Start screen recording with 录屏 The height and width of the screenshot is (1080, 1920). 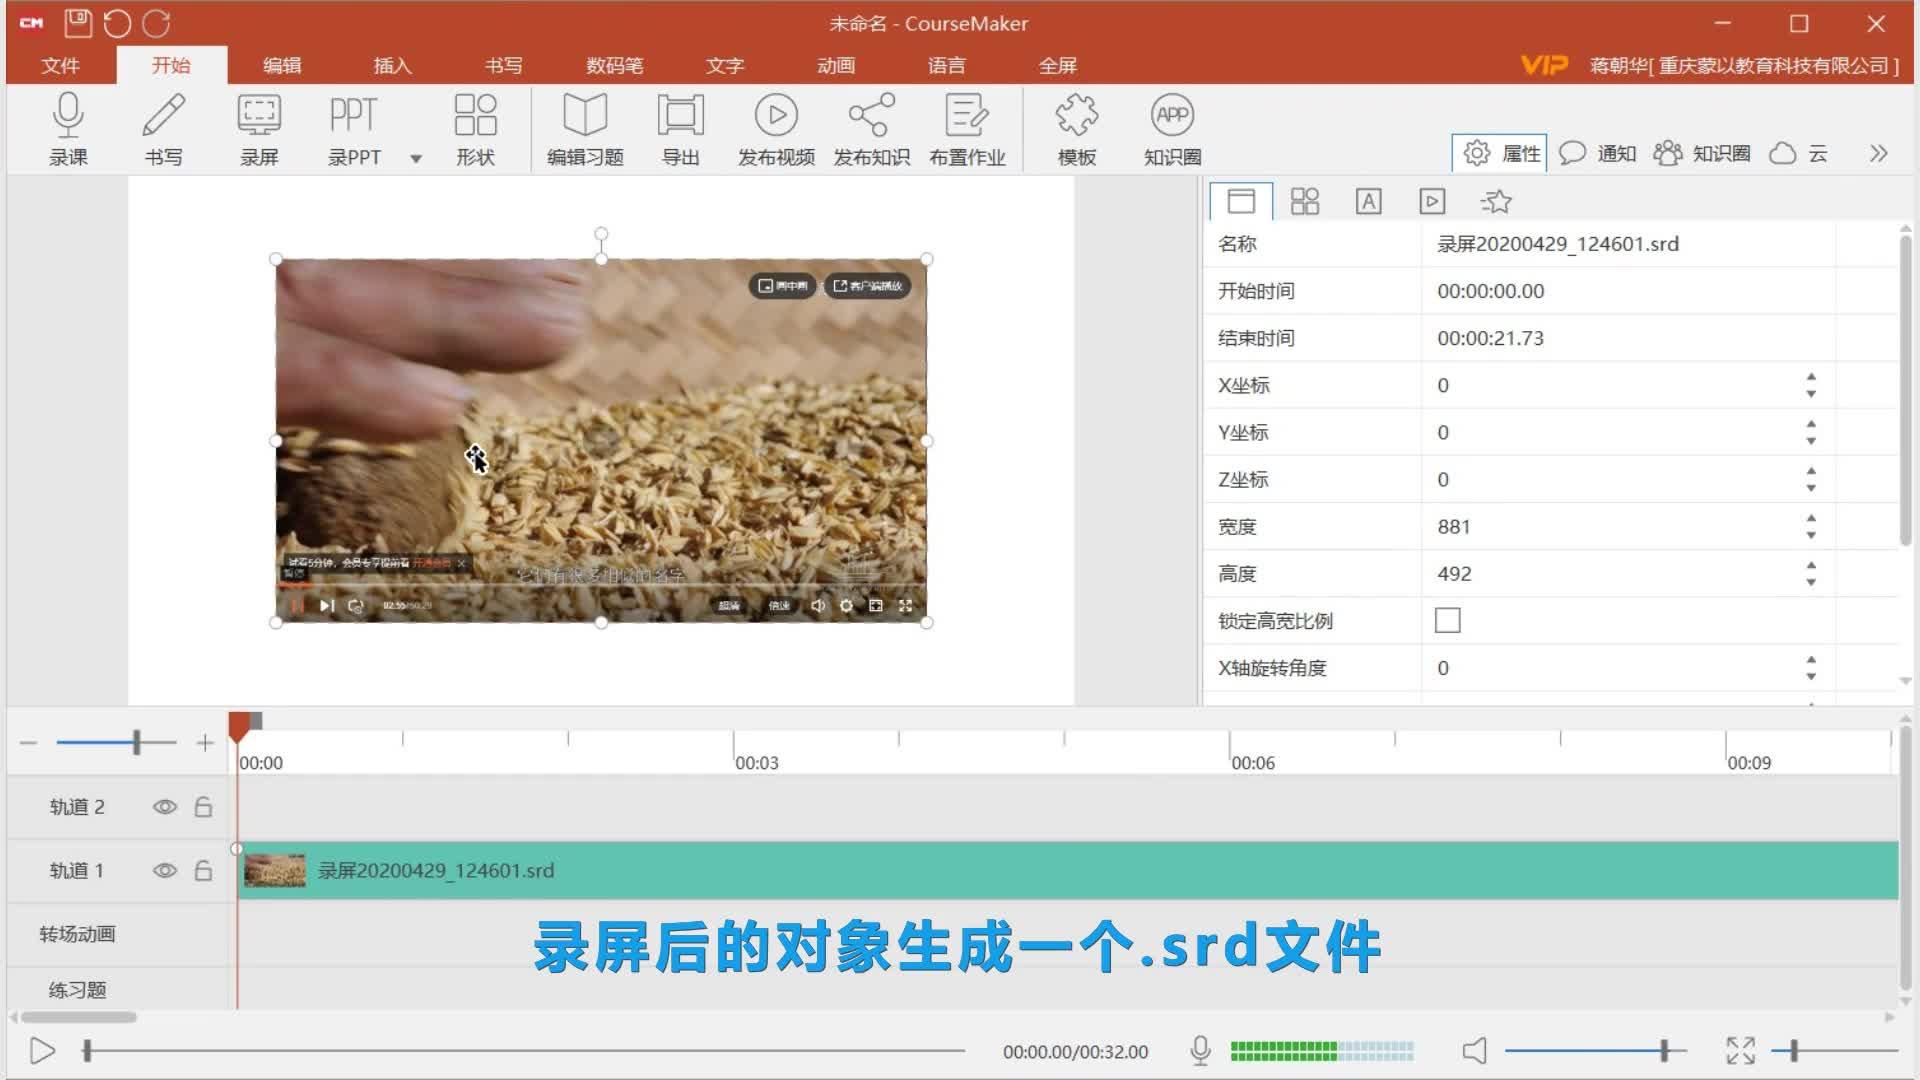[x=259, y=128]
